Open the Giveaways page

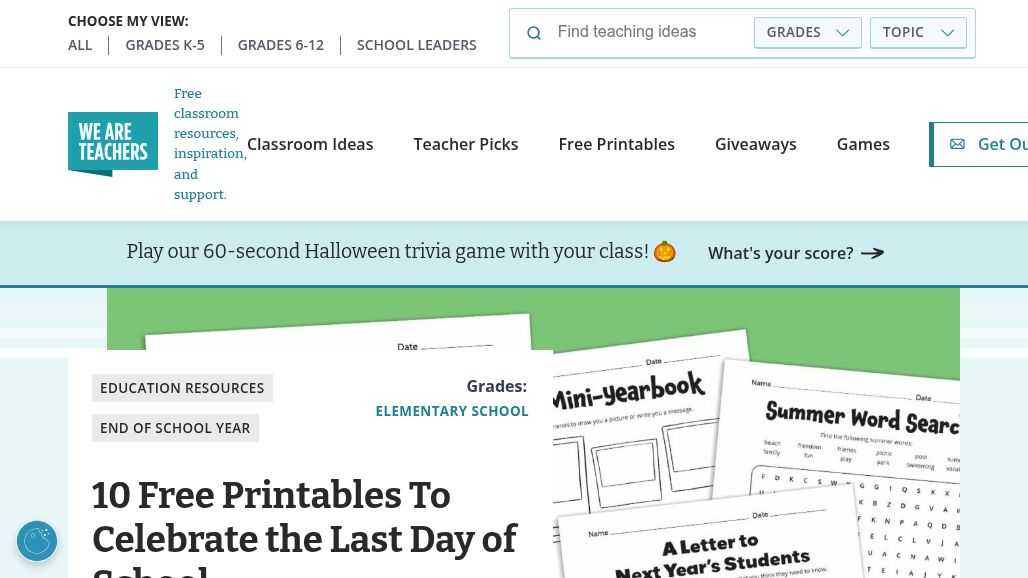click(x=756, y=144)
